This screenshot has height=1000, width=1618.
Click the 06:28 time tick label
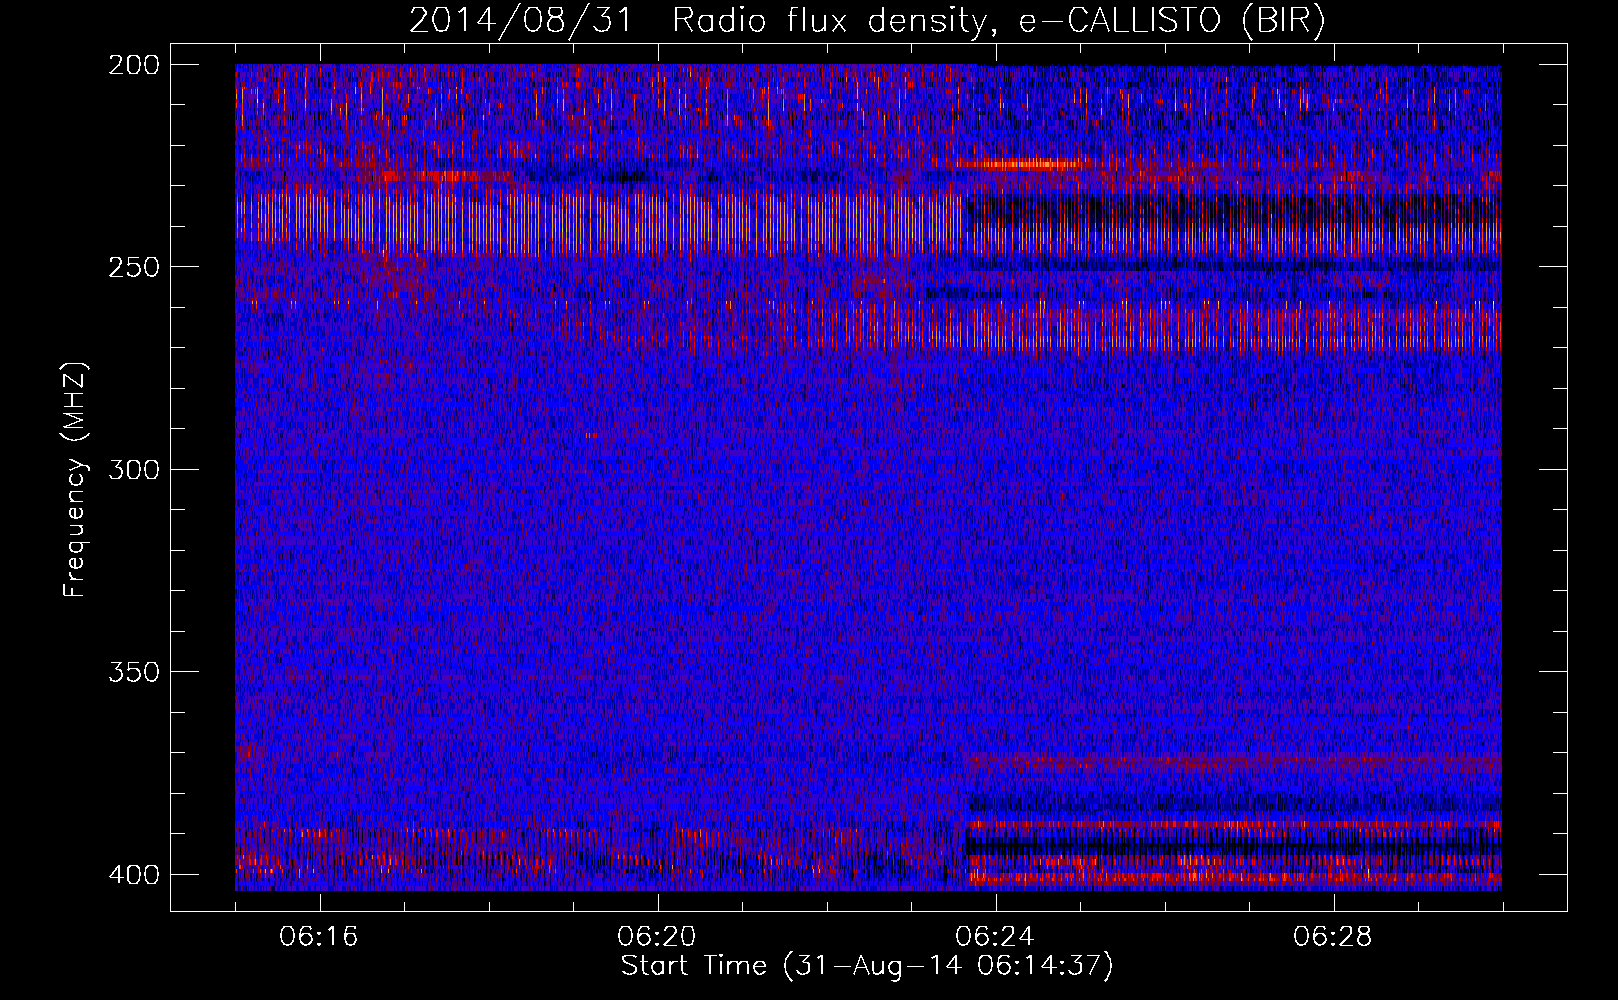click(1333, 937)
